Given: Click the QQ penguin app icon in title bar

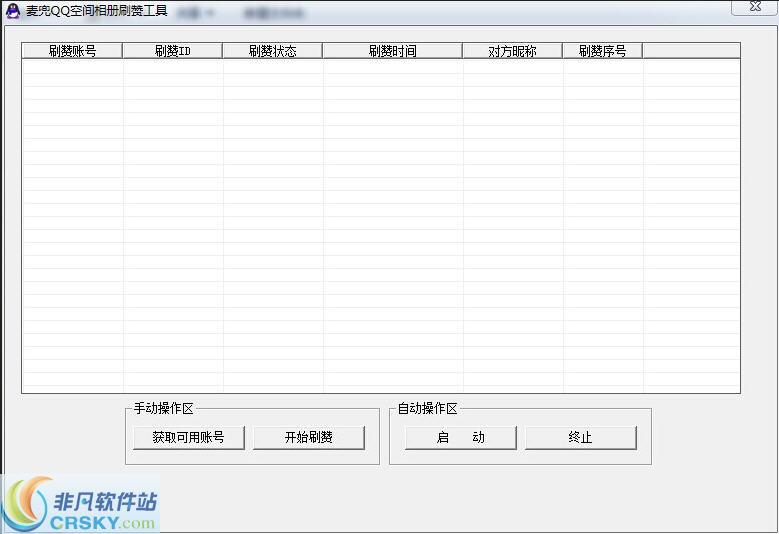Looking at the screenshot, I should (x=13, y=10).
